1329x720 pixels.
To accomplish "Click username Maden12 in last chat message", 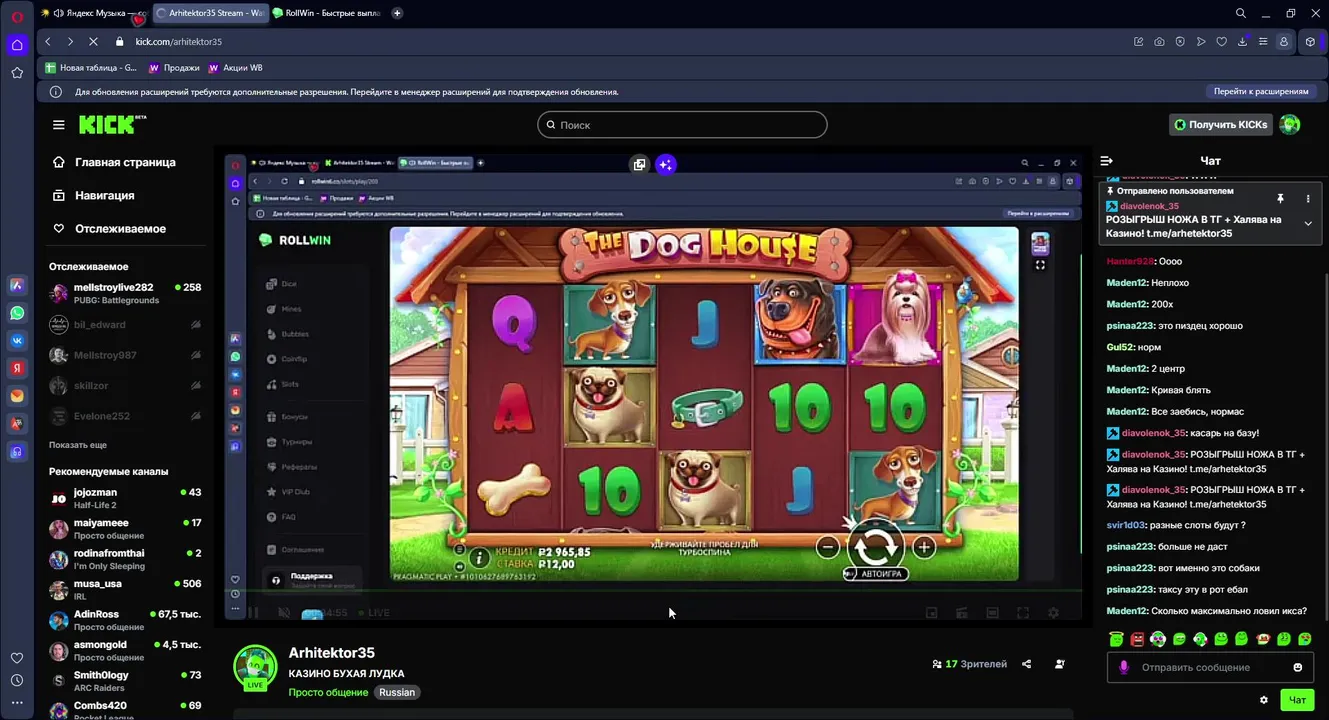I will pyautogui.click(x=1127, y=611).
